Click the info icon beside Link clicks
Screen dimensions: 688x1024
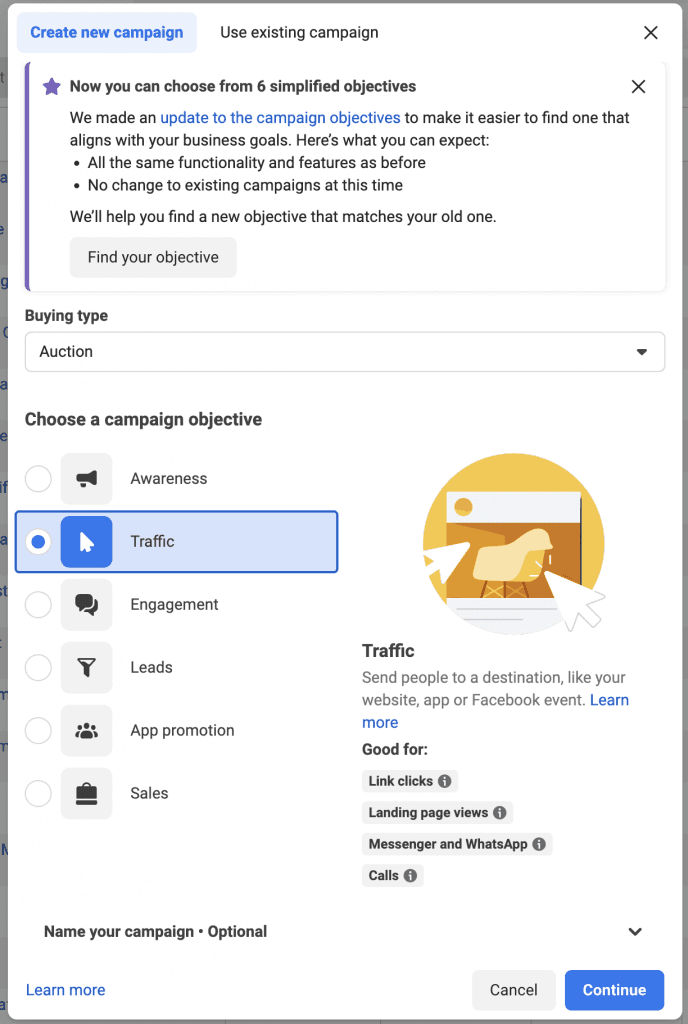(445, 781)
